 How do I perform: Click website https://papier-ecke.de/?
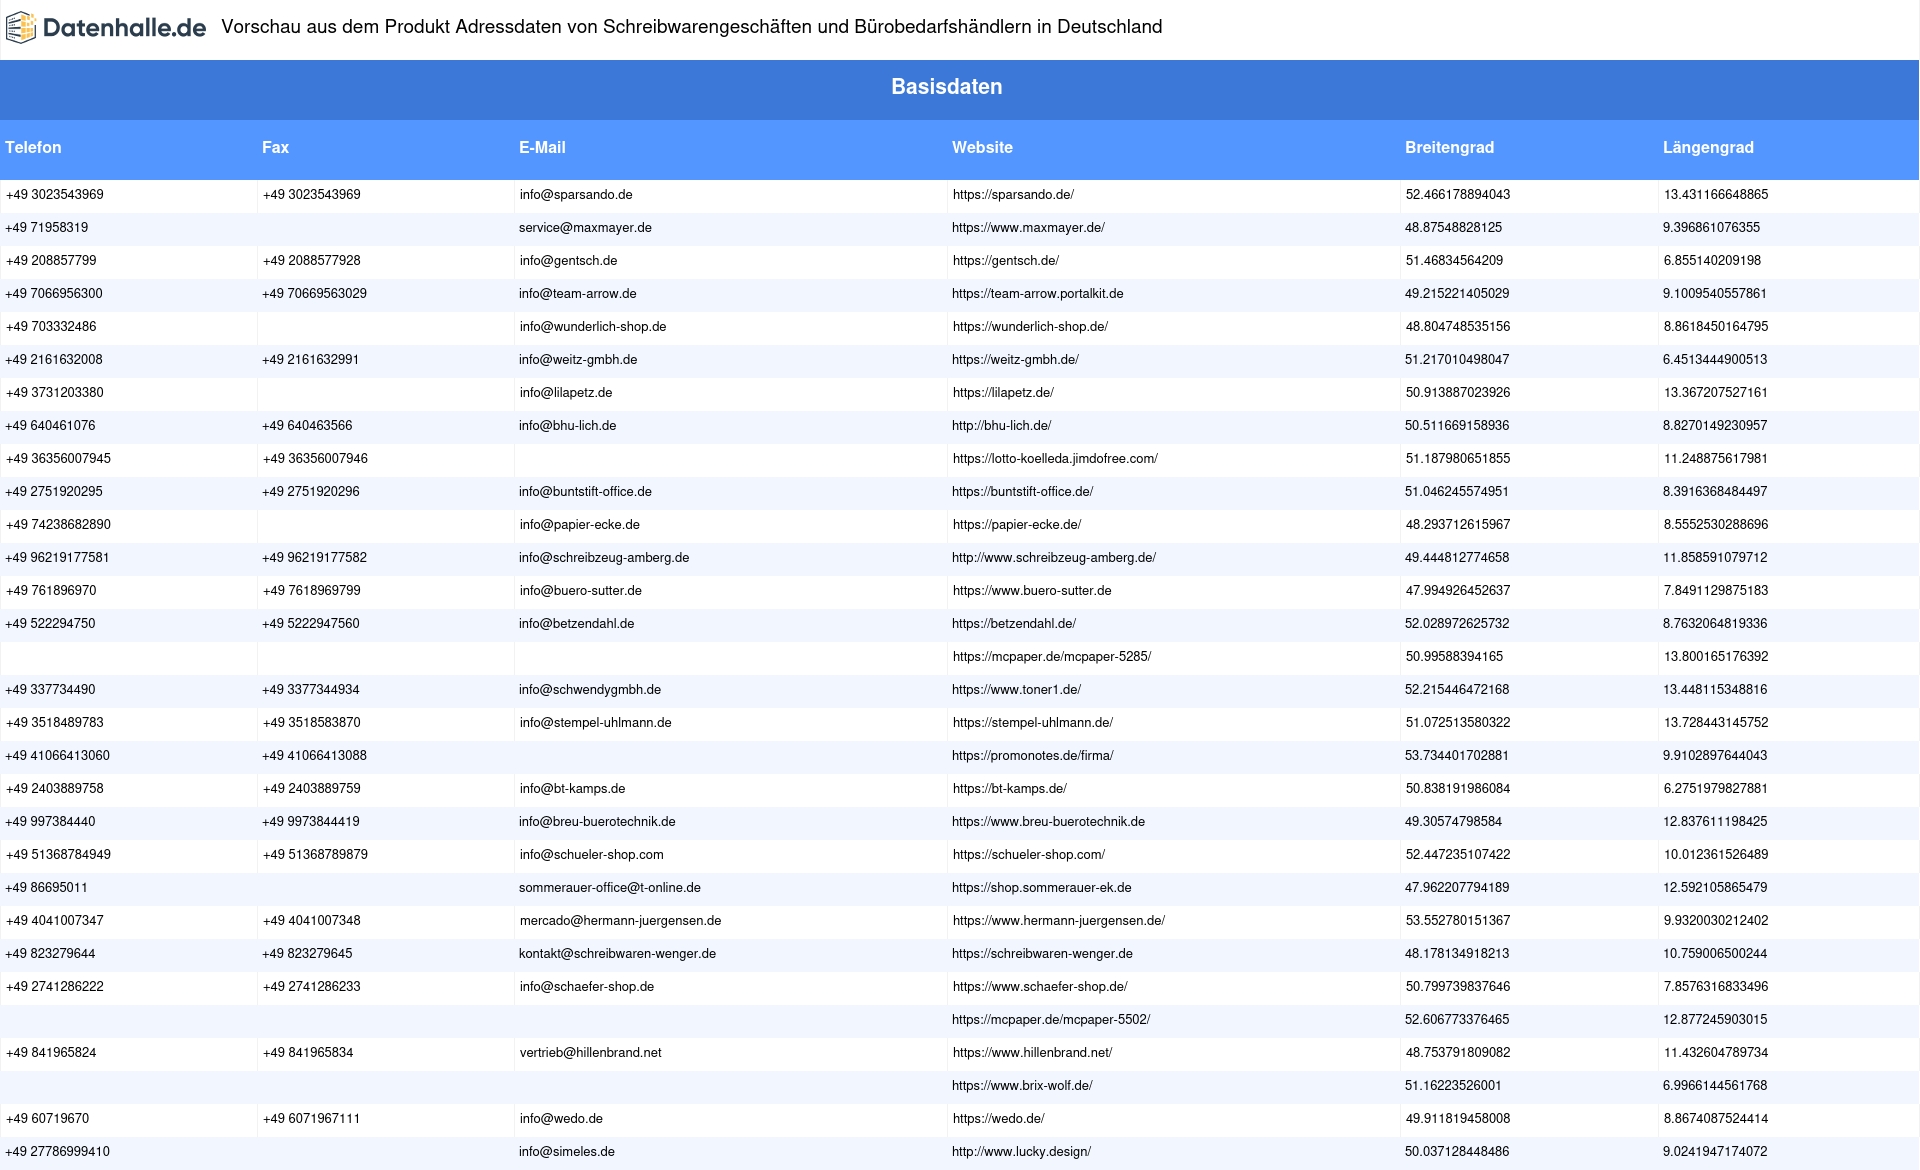pos(1017,525)
